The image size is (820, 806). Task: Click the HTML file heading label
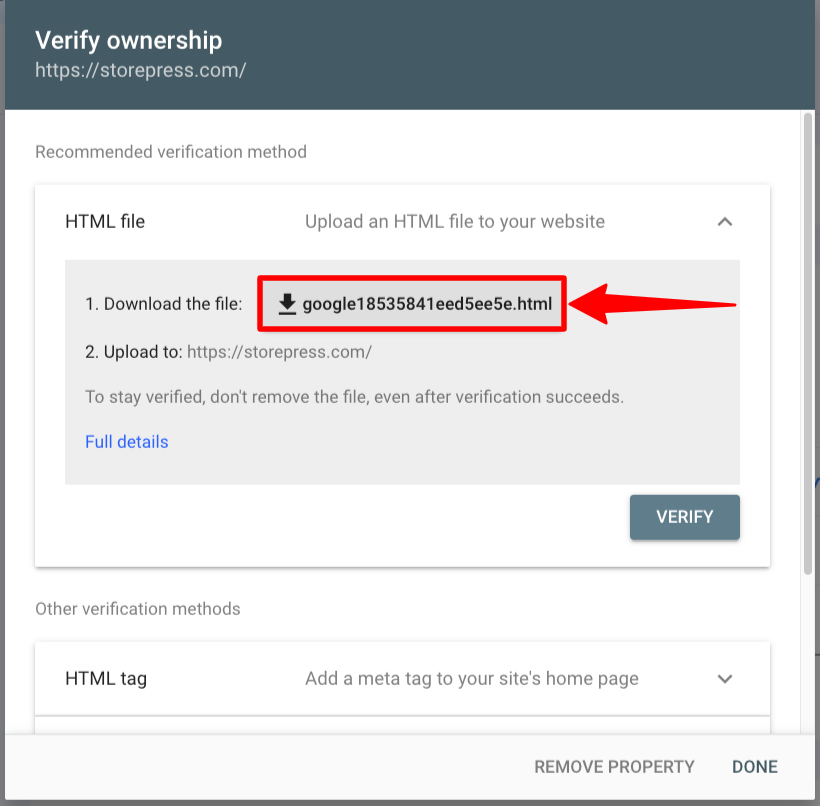105,222
